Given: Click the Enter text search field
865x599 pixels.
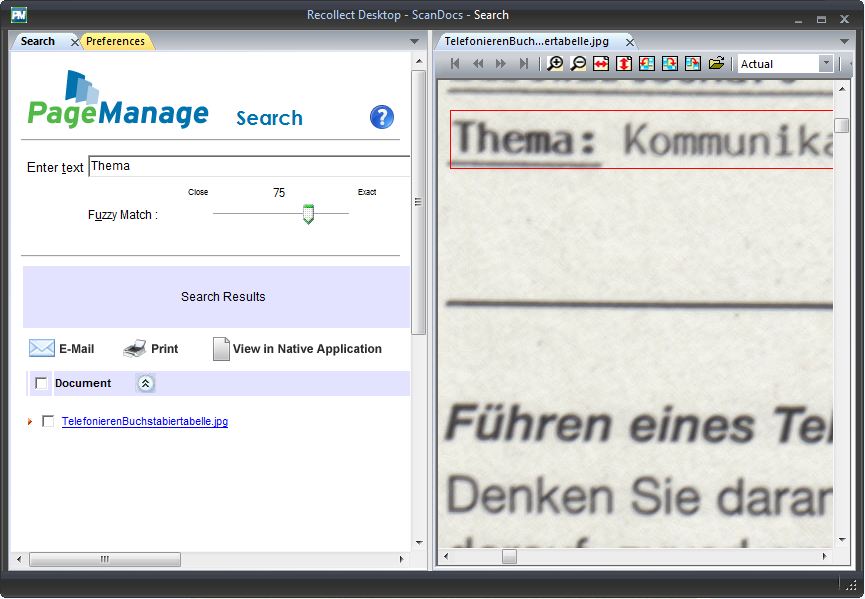Looking at the screenshot, I should click(248, 166).
